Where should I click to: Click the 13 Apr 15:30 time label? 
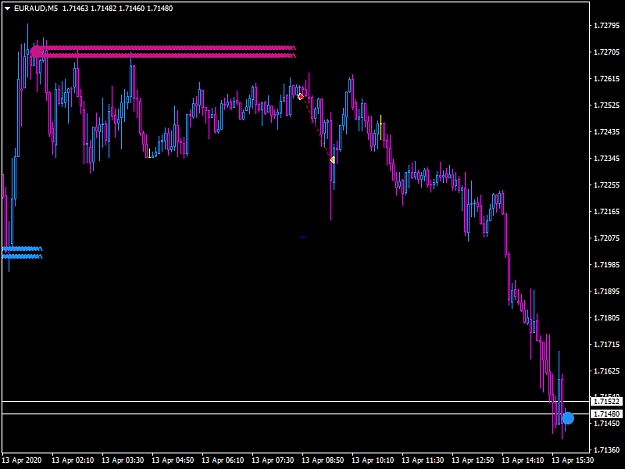click(x=573, y=460)
